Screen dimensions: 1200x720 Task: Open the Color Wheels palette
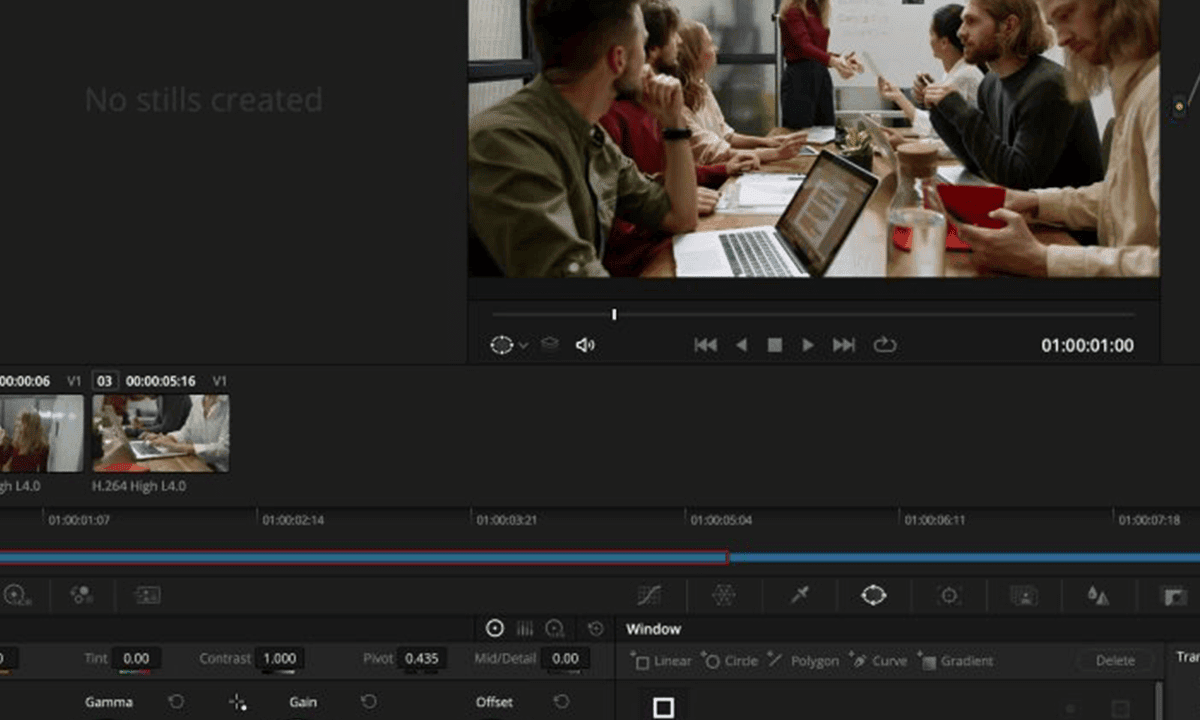pos(16,595)
